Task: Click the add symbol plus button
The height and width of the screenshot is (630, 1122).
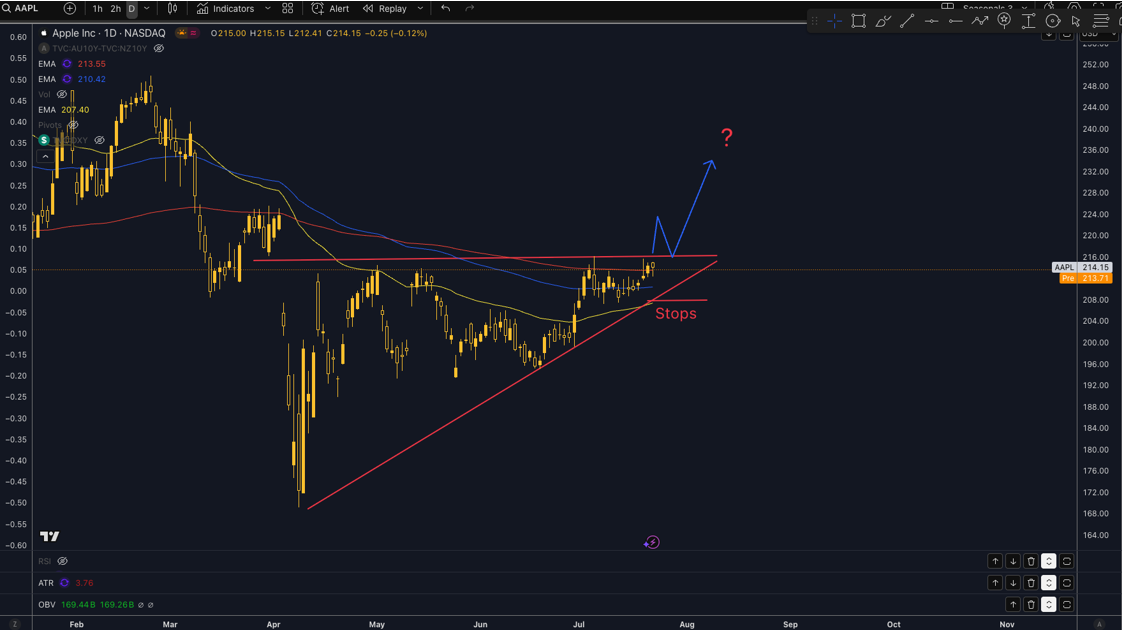Action: (x=69, y=9)
